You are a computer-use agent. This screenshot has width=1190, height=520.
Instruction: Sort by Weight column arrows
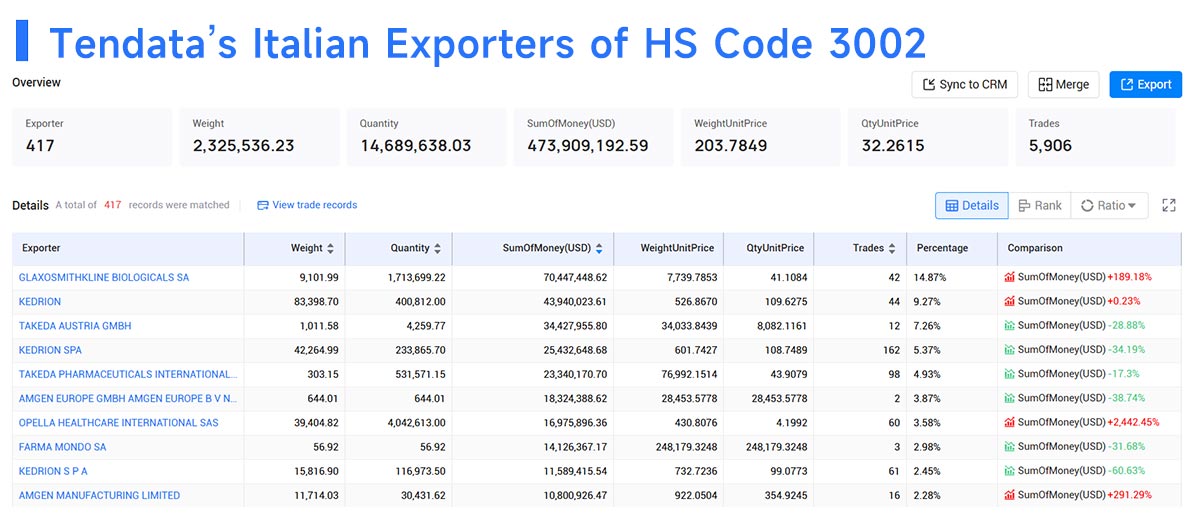point(329,248)
